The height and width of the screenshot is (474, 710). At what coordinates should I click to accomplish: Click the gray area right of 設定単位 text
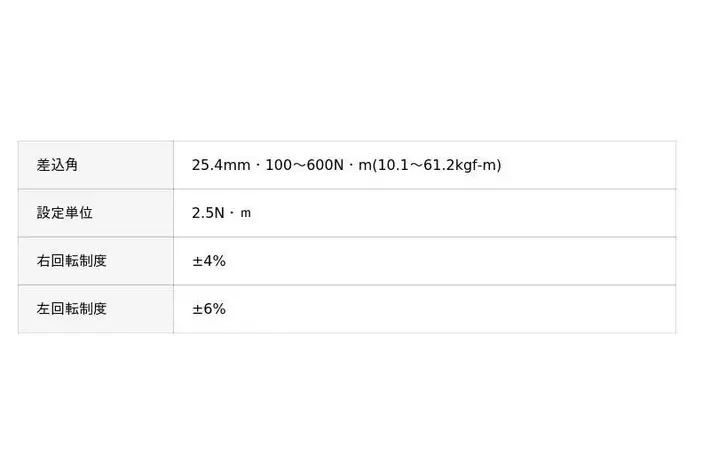[x=135, y=213]
